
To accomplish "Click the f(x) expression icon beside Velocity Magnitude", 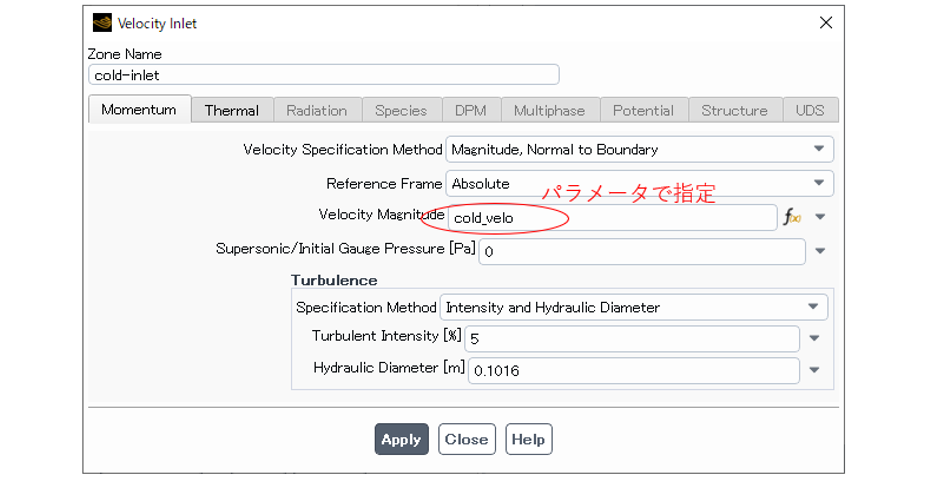I will (x=791, y=217).
